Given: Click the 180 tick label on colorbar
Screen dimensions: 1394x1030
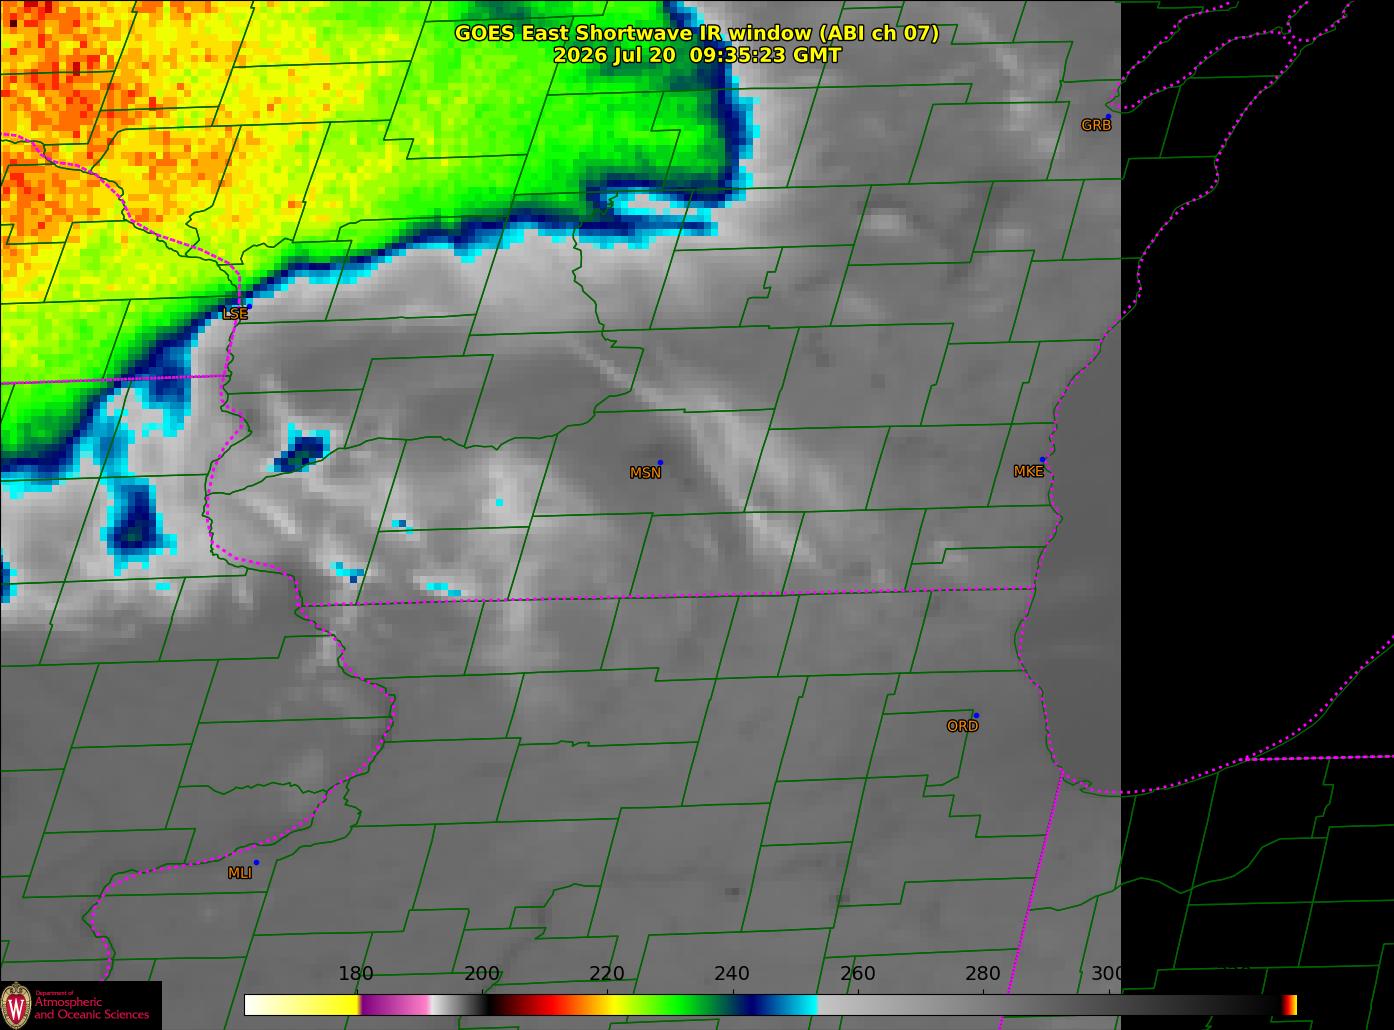Looking at the screenshot, I should (x=356, y=974).
